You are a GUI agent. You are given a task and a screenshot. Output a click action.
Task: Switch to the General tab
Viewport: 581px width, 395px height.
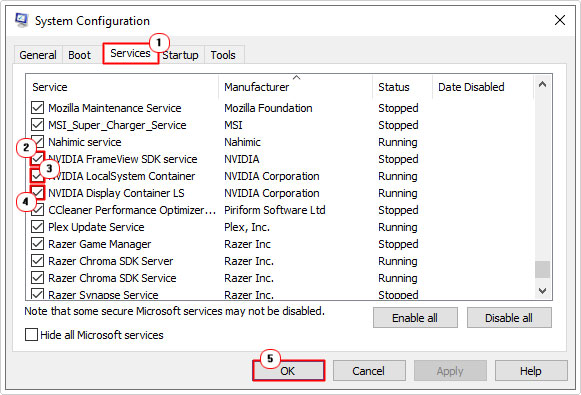coord(38,55)
